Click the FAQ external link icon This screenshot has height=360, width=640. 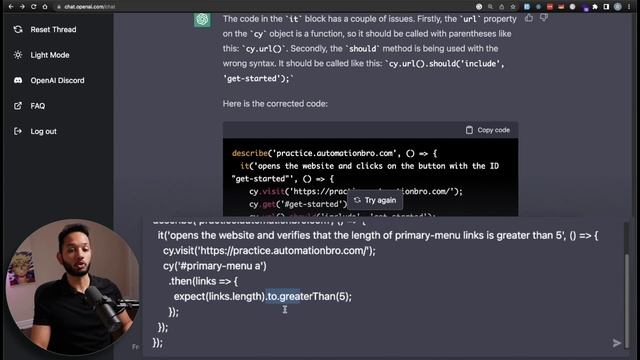[18, 106]
